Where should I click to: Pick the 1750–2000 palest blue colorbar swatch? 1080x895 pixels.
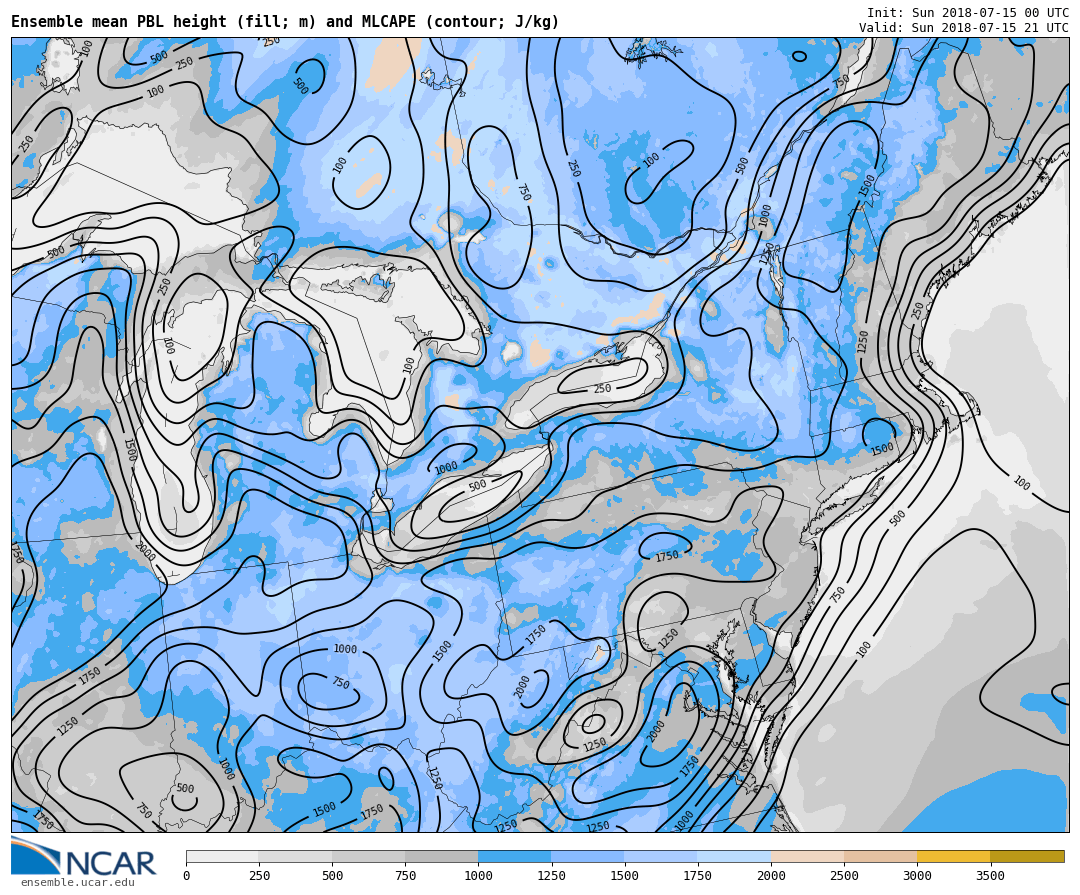(734, 856)
